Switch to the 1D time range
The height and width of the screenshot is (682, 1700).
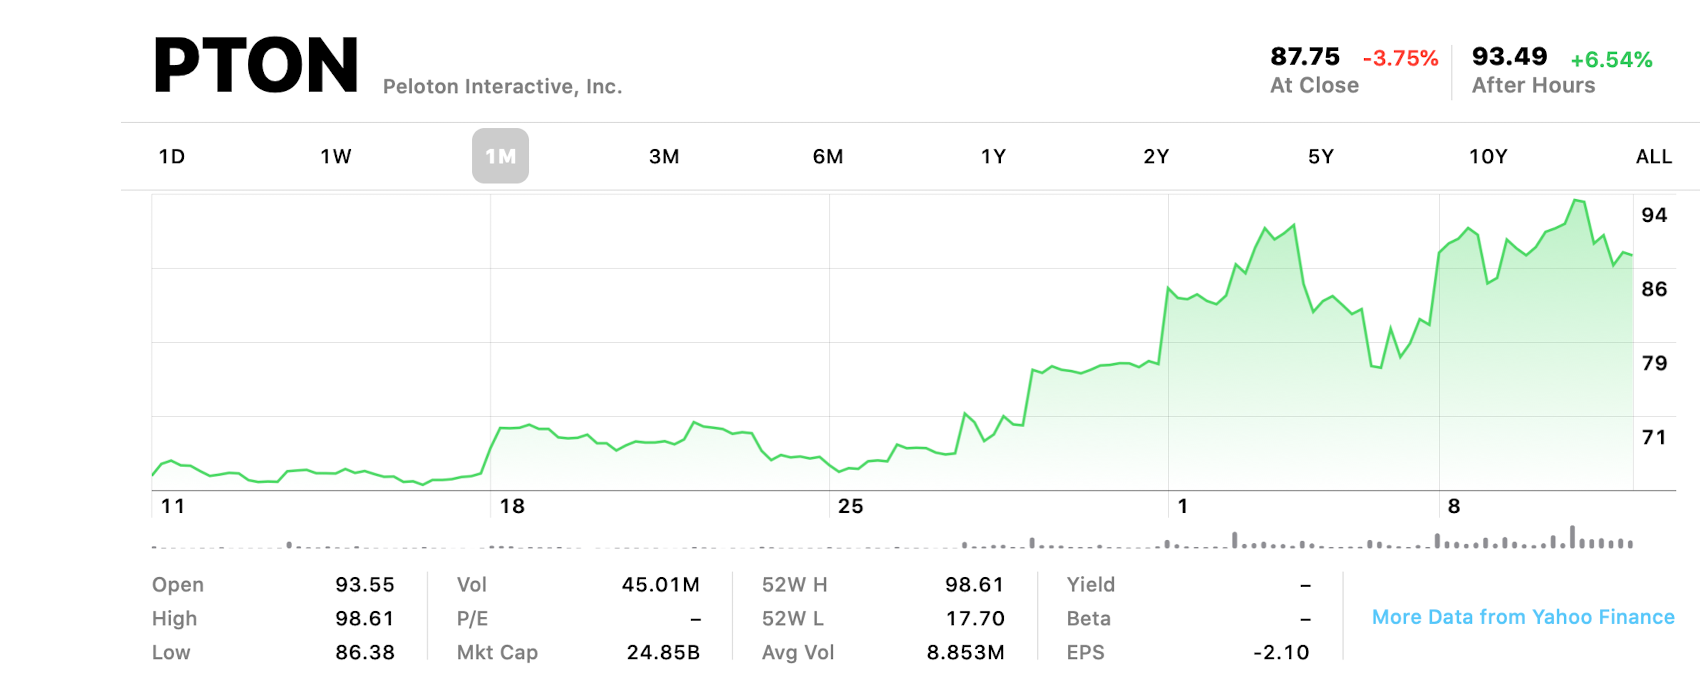[171, 156]
